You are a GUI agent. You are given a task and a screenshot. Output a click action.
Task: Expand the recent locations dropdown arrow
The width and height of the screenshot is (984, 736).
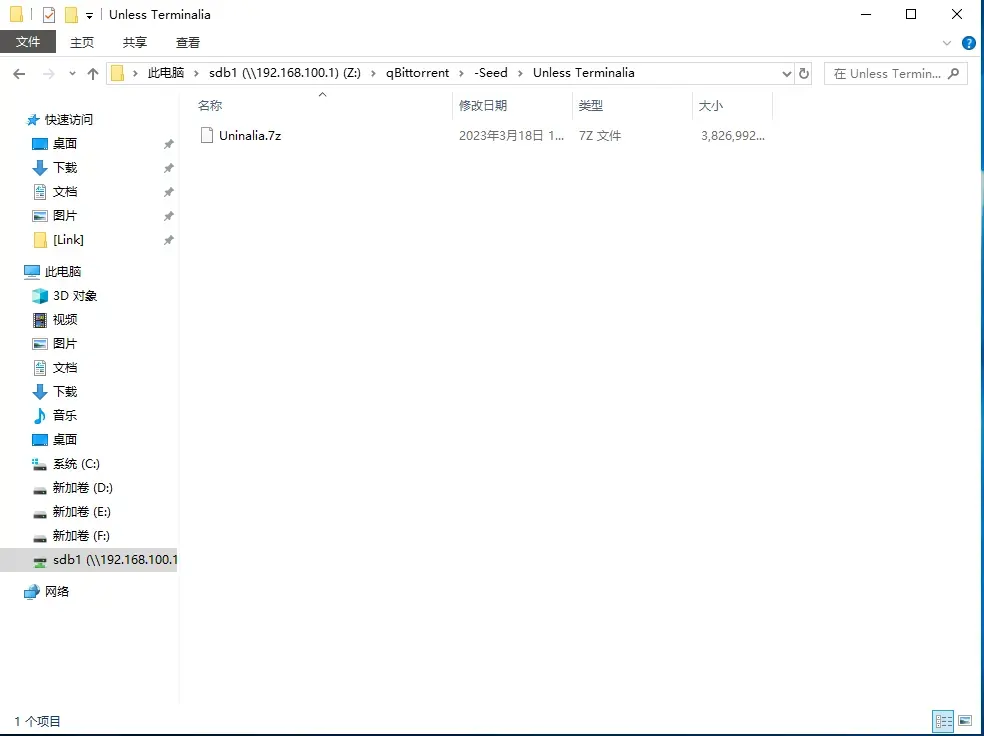point(72,74)
